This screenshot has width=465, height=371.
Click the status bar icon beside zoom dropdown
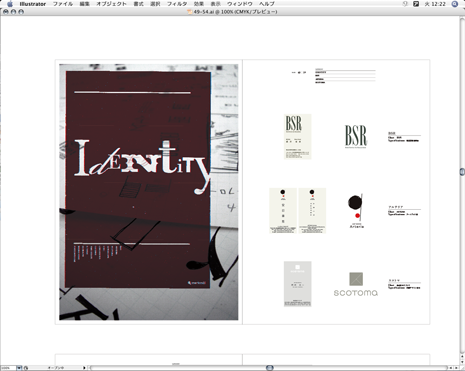coord(26,368)
